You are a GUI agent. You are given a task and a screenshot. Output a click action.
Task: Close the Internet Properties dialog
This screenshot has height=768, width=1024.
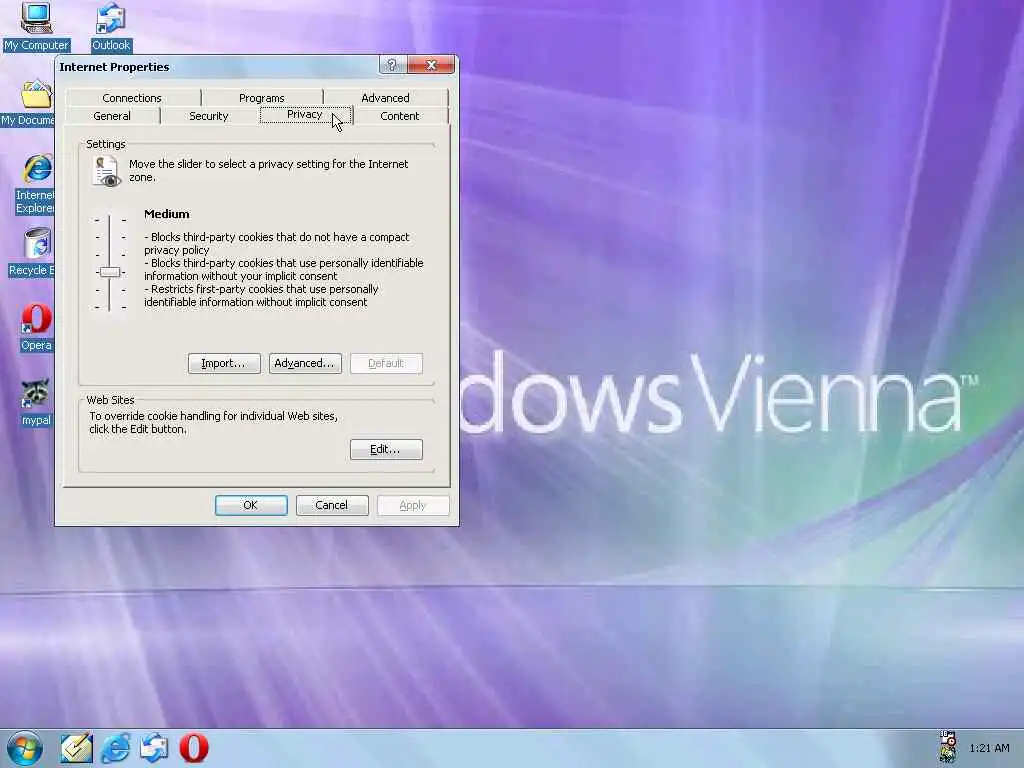click(431, 65)
